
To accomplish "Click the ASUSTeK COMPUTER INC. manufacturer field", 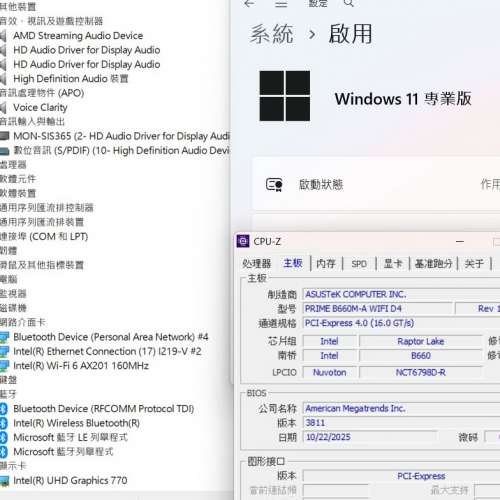I will (x=401, y=294).
